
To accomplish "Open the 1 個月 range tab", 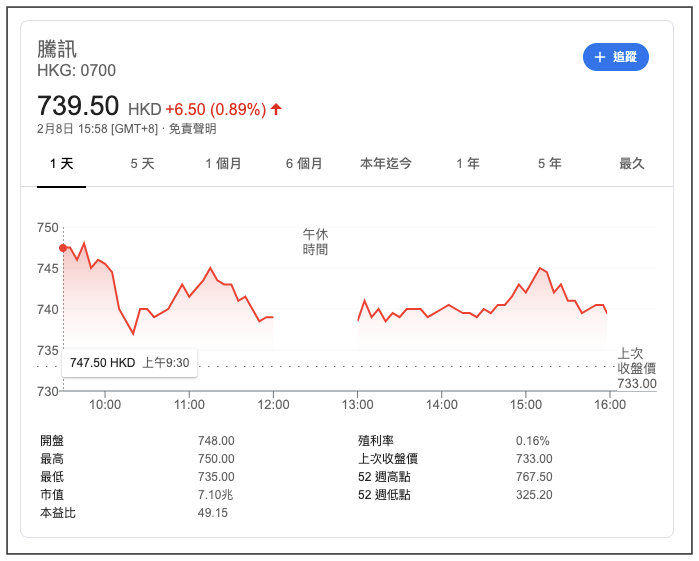I will pos(223,163).
